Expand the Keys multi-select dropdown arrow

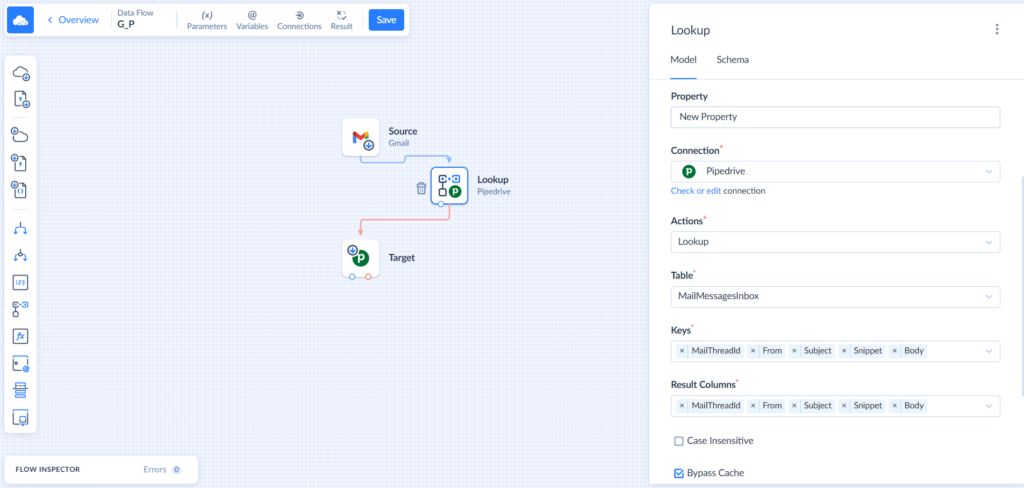[x=988, y=351]
